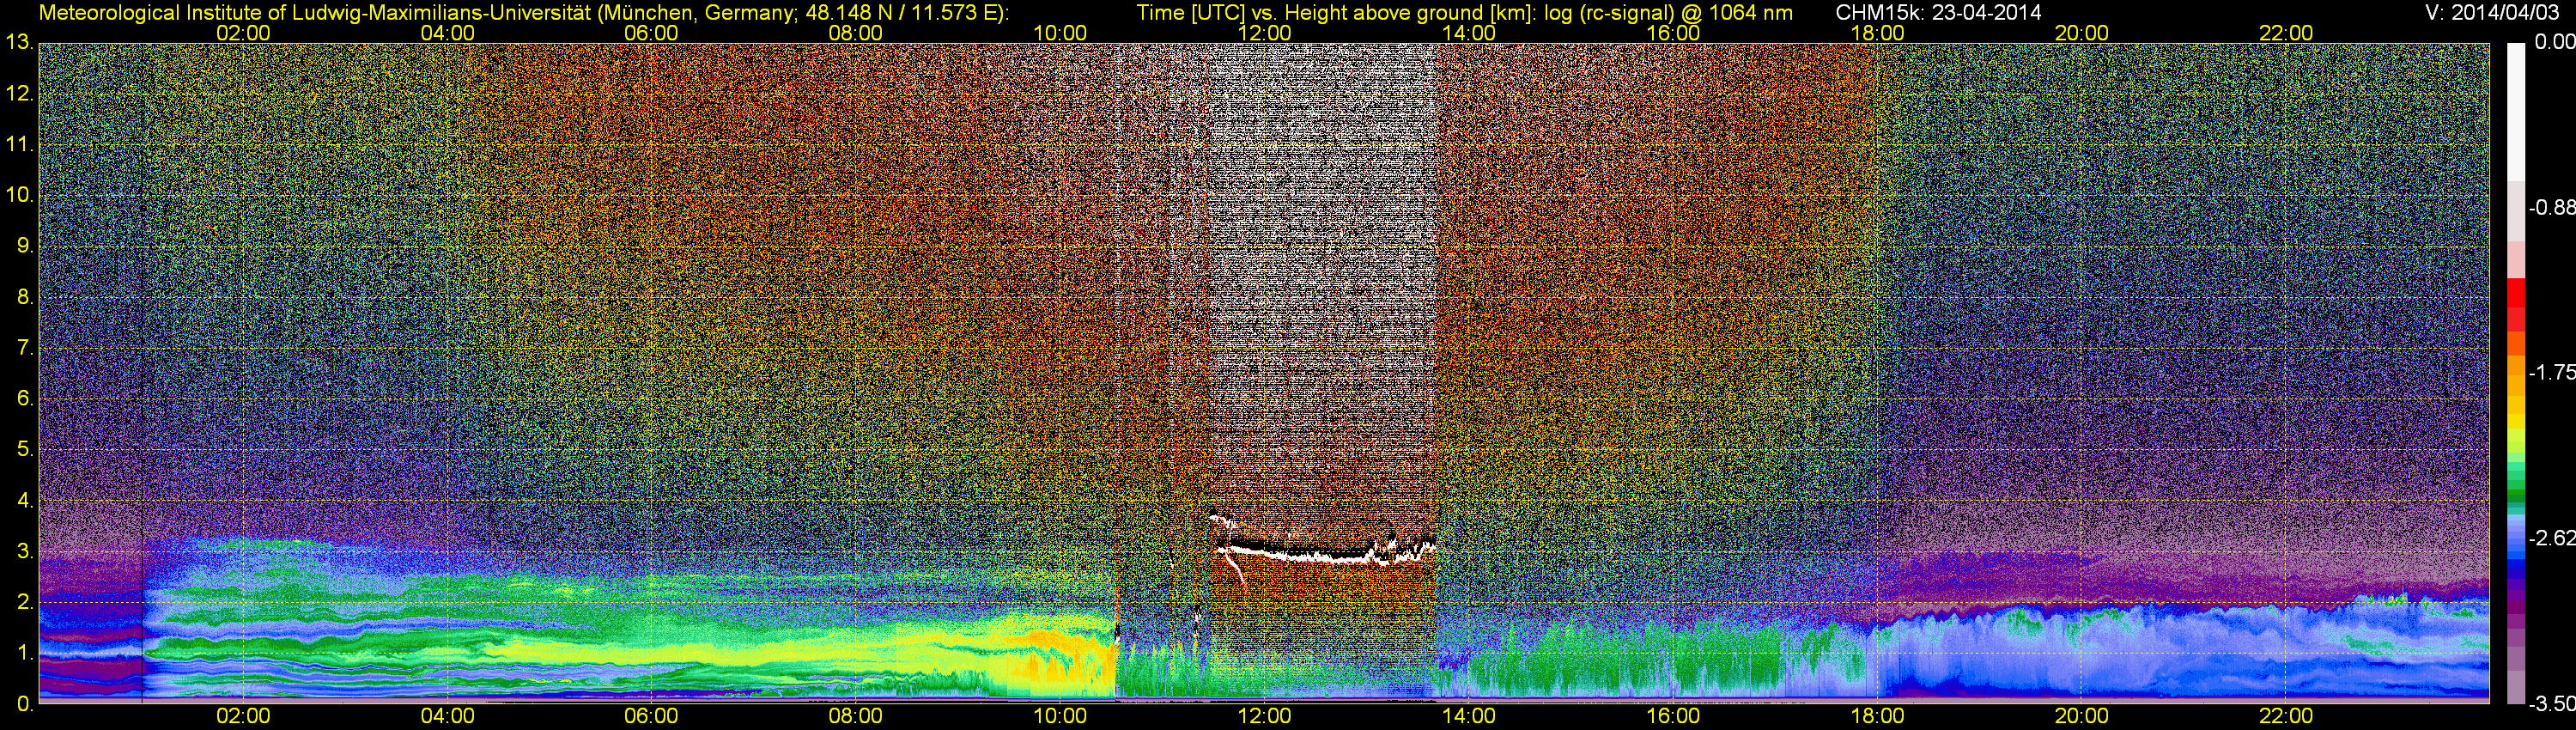This screenshot has width=2576, height=730.
Task: Click the 02:00 label on the lower time axis
Action: (243, 716)
